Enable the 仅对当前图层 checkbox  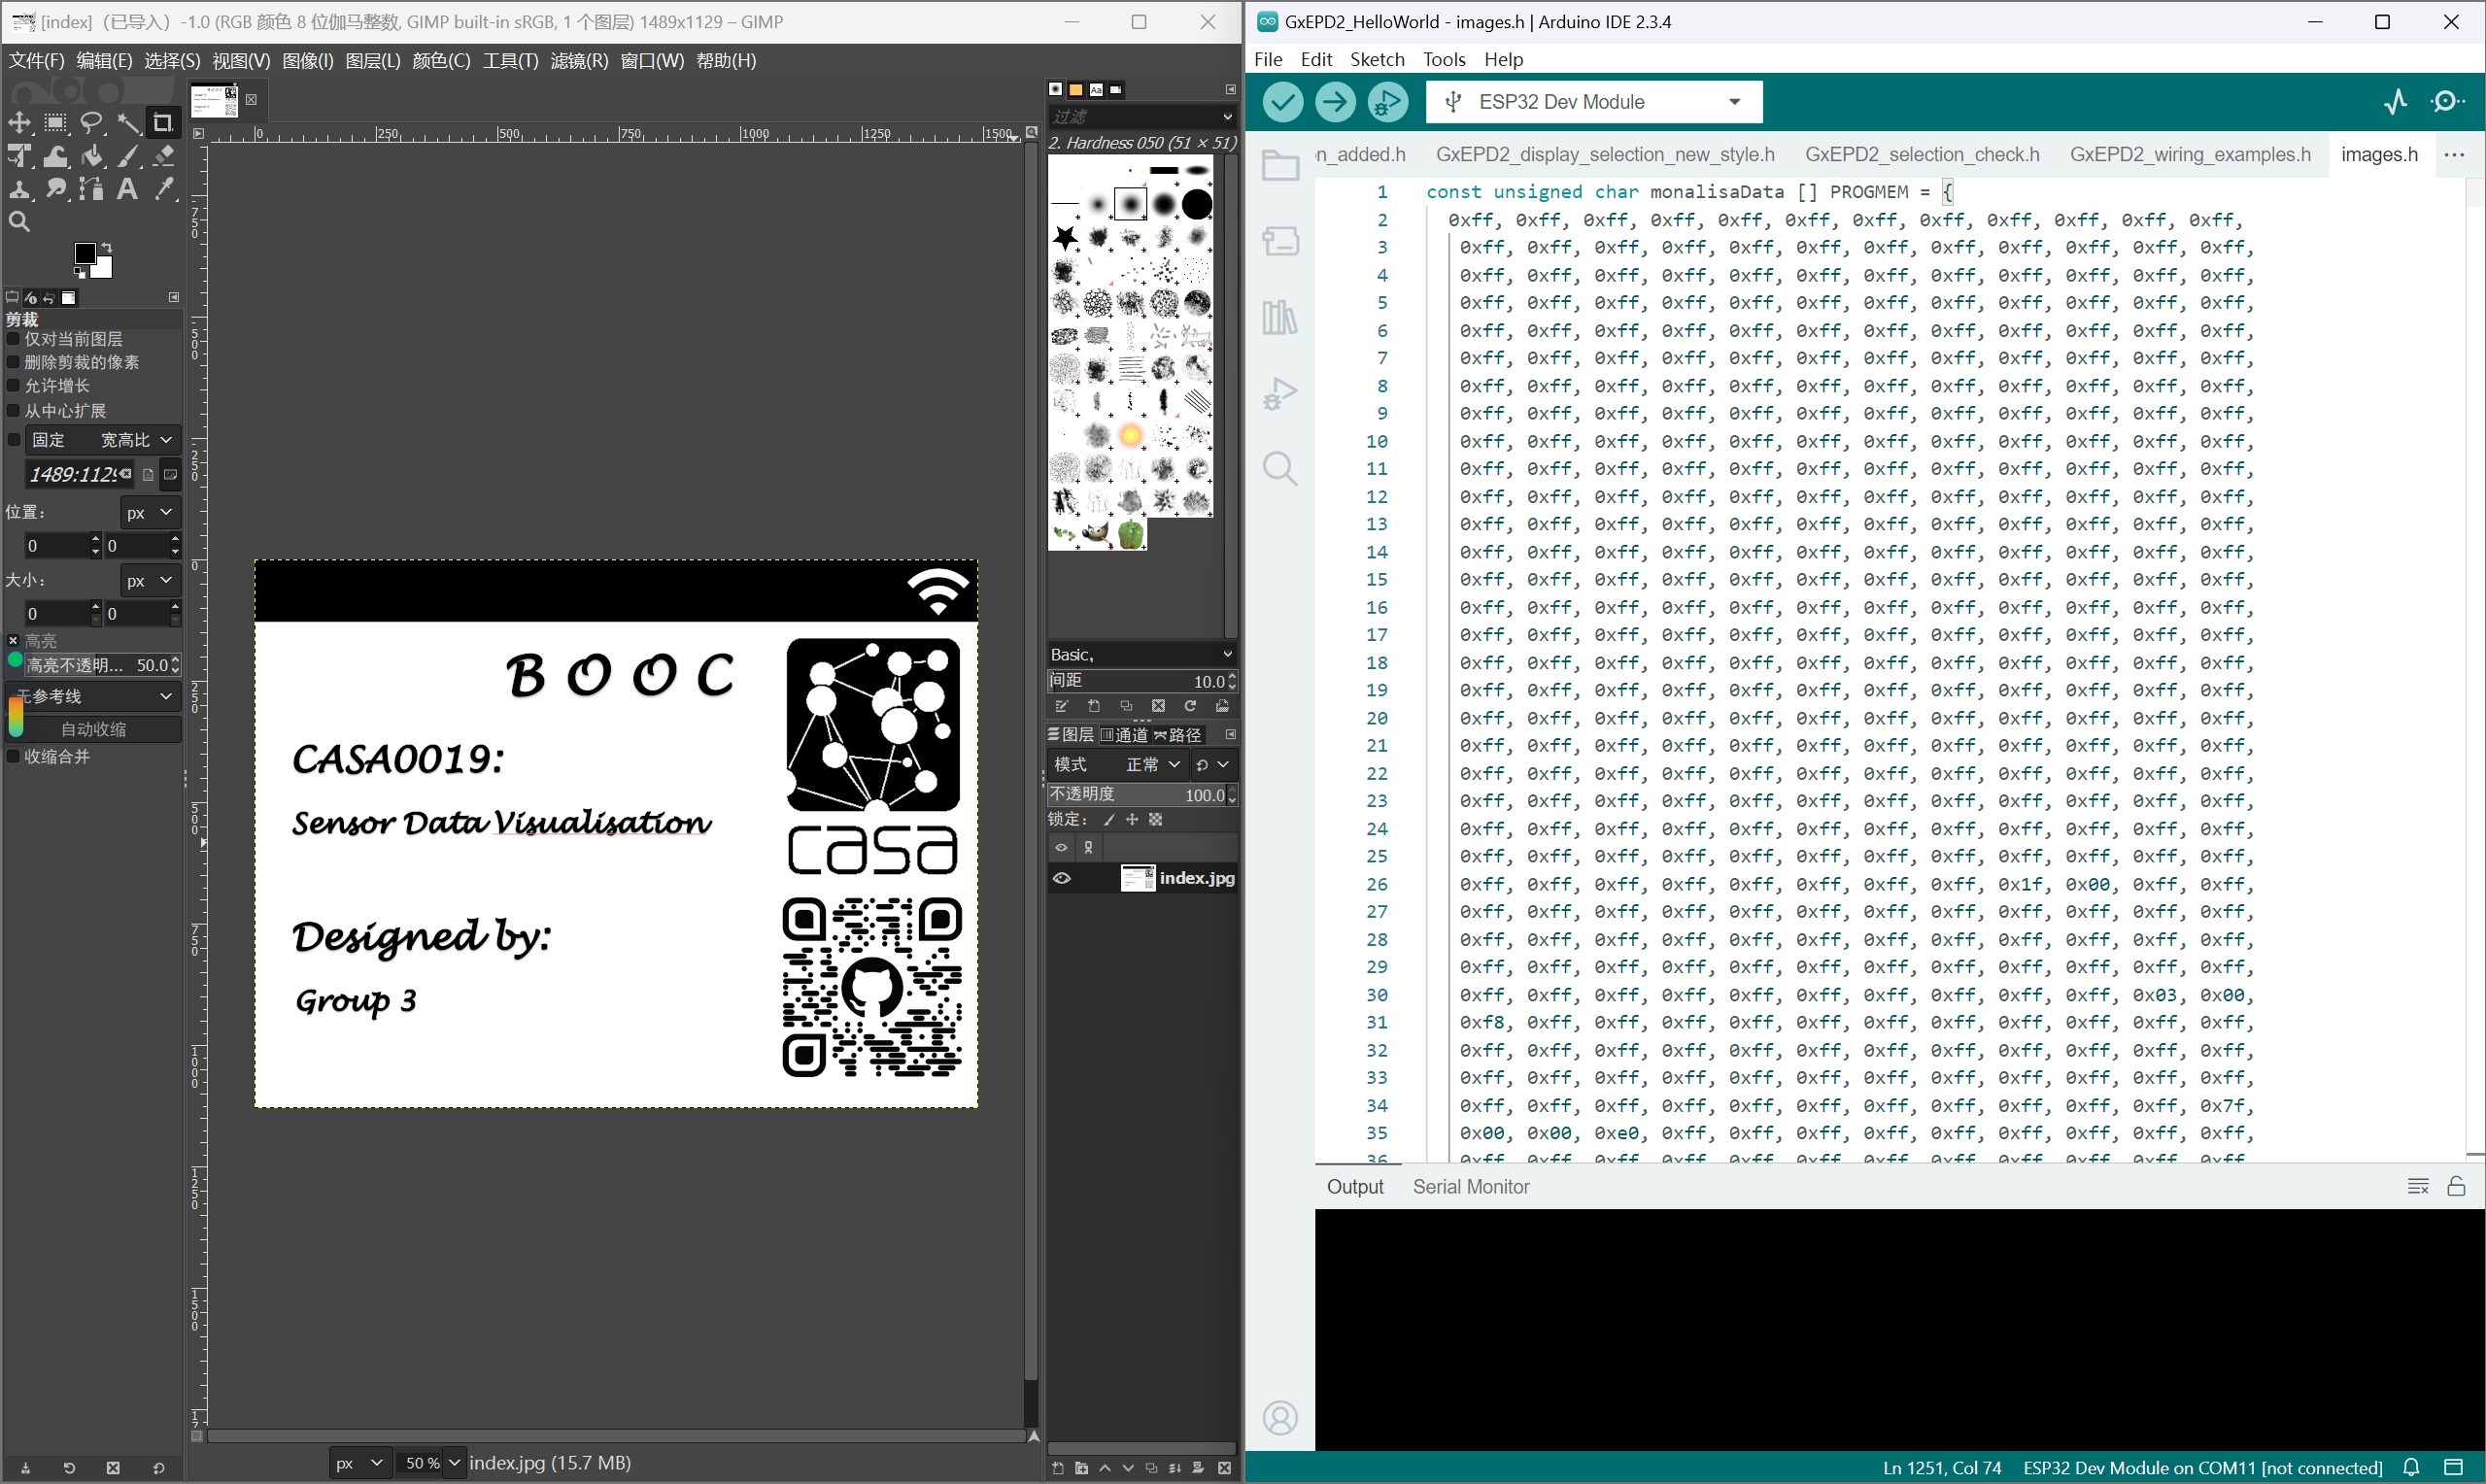14,339
